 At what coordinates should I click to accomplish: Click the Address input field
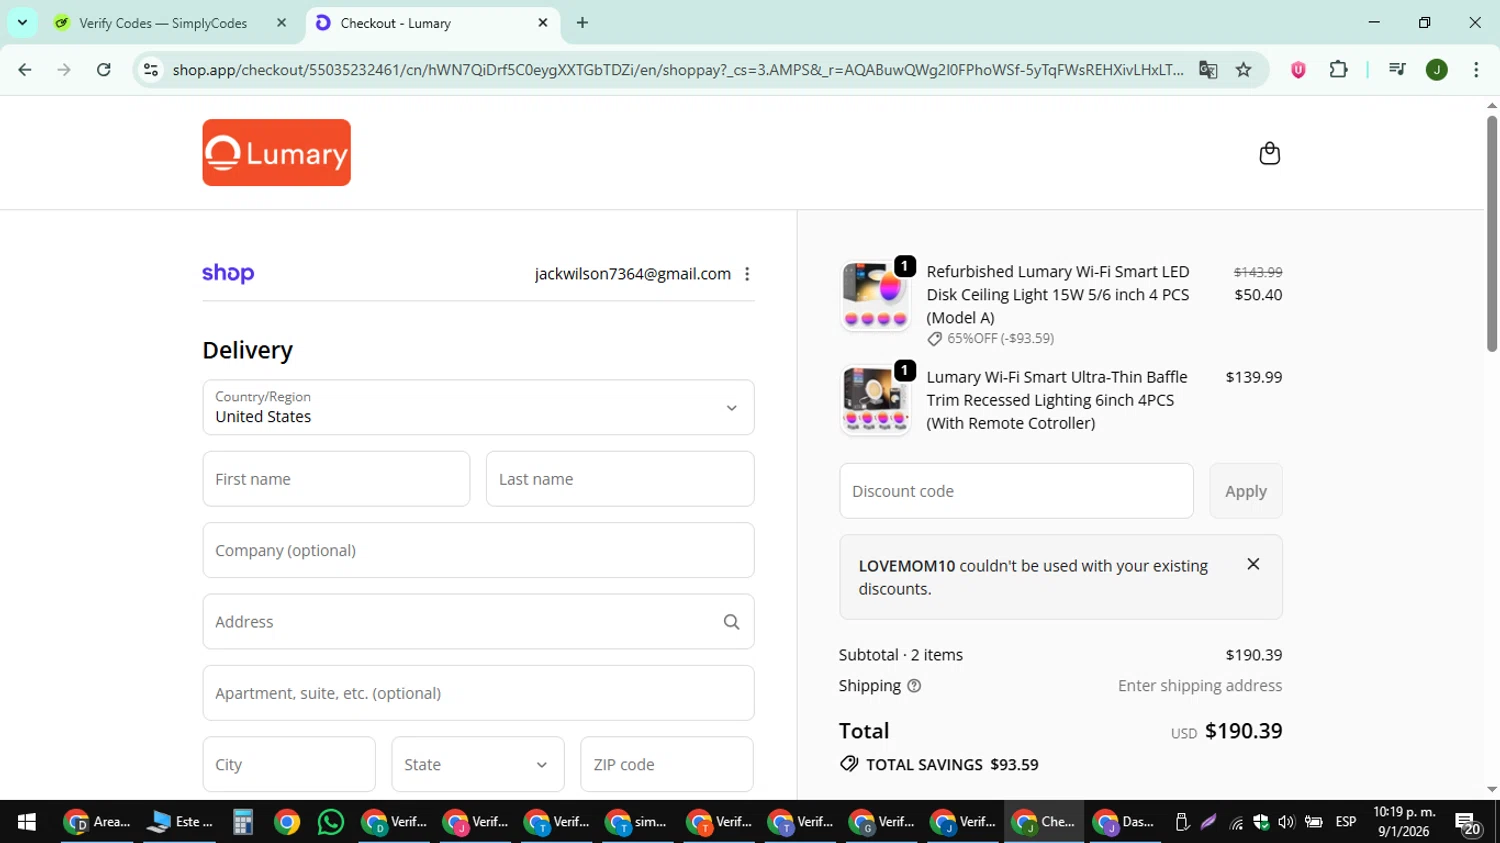pos(478,622)
